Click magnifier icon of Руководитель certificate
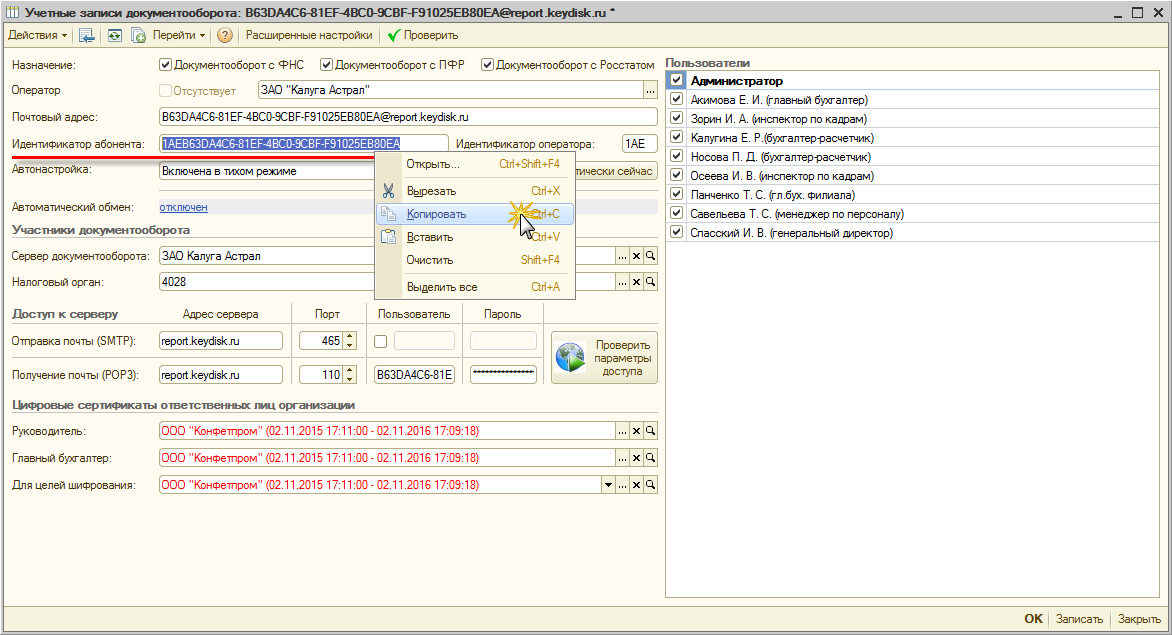This screenshot has width=1172, height=635. [x=650, y=431]
